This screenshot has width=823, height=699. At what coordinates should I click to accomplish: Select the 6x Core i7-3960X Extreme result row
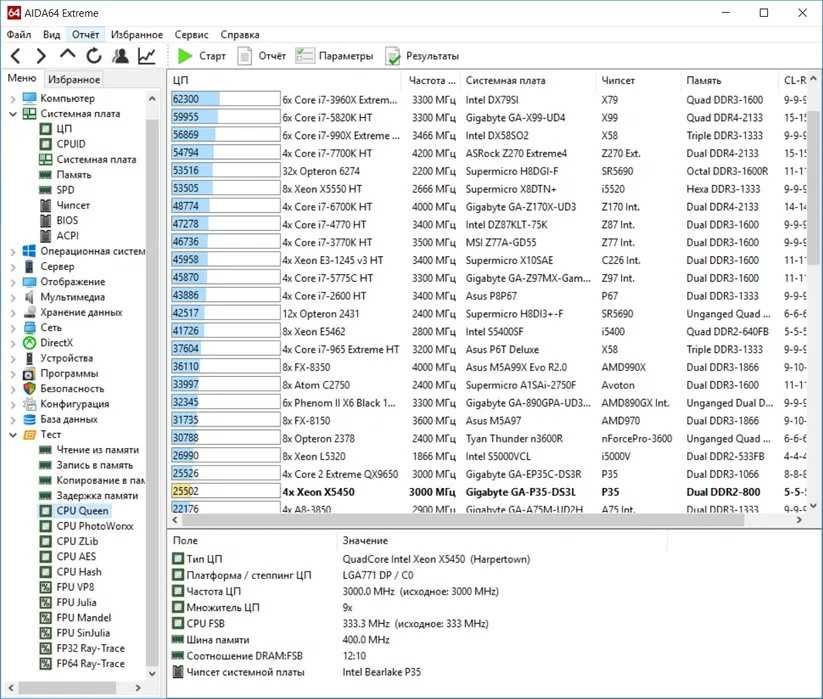coord(491,99)
